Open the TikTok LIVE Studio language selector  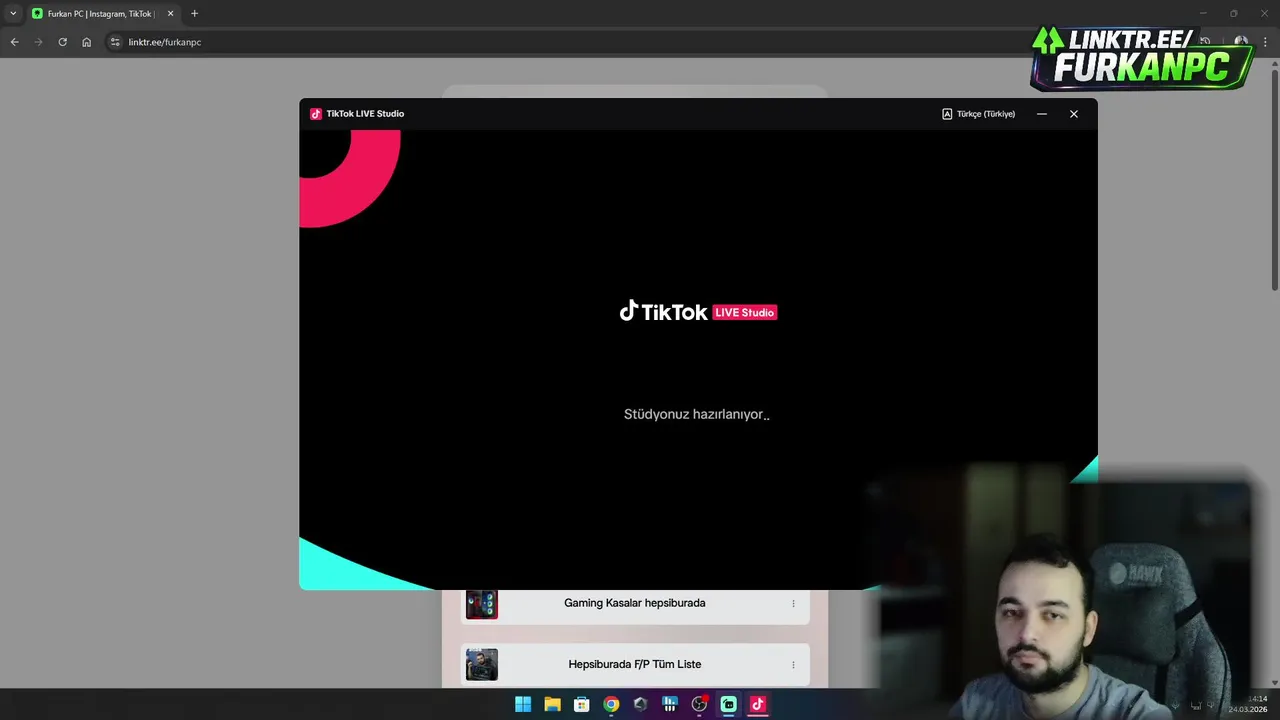pos(978,114)
